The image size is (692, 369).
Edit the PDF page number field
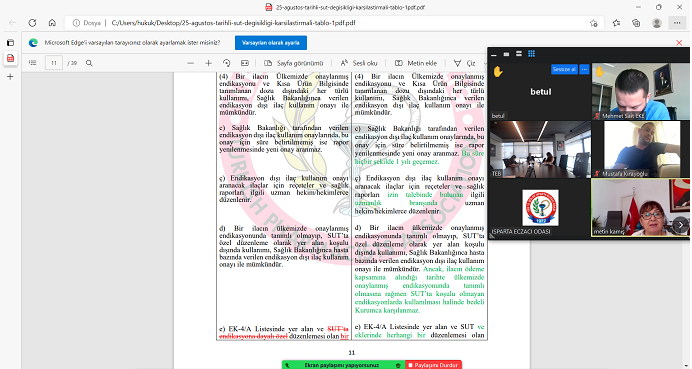[x=54, y=63]
